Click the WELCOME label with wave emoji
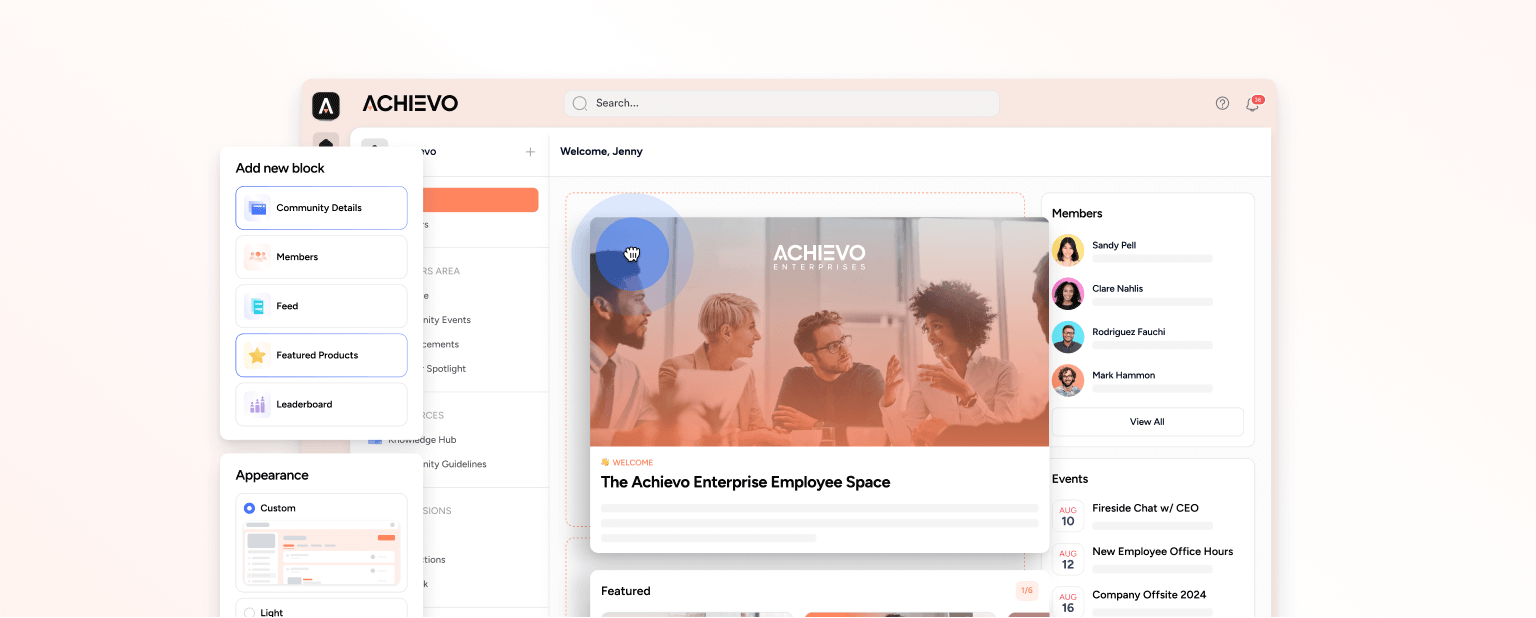 coord(627,463)
